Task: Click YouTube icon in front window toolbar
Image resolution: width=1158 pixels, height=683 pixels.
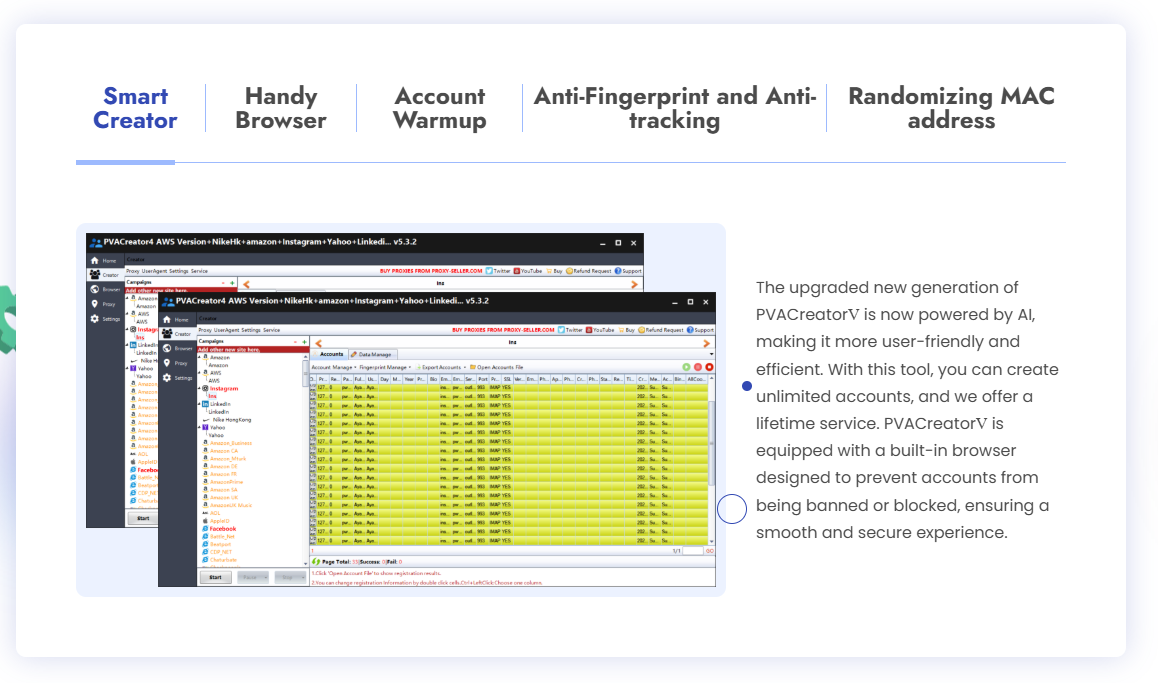Action: pyautogui.click(x=589, y=330)
